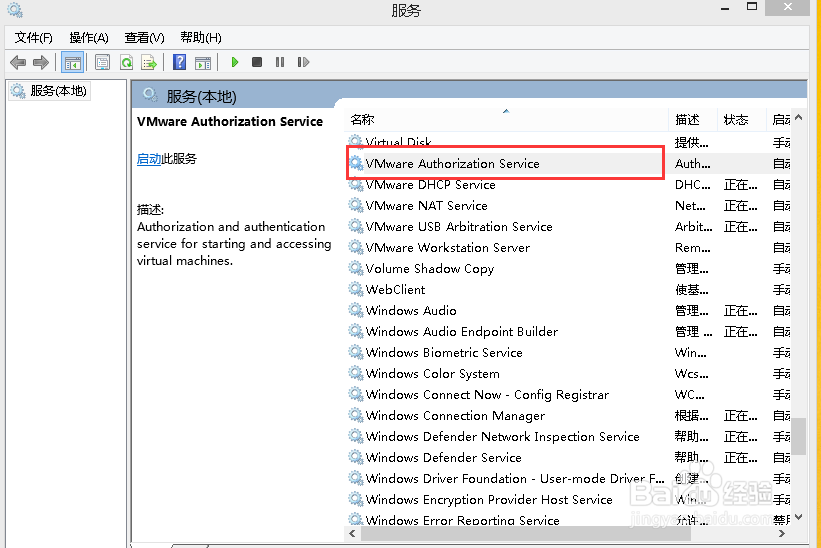Click the Properties toolbar icon
The width and height of the screenshot is (821, 548).
pos(102,63)
